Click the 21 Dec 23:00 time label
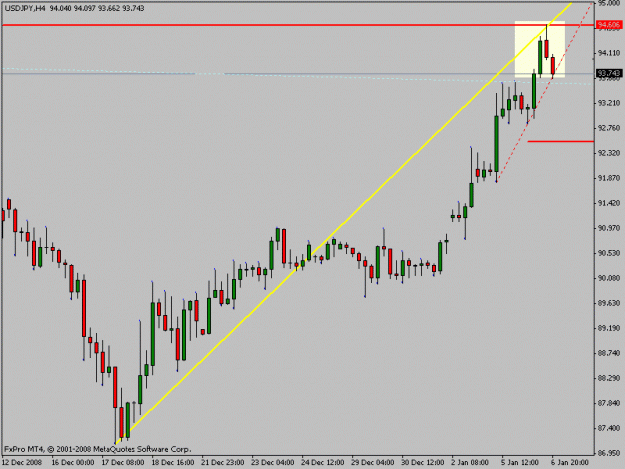 click(x=223, y=462)
